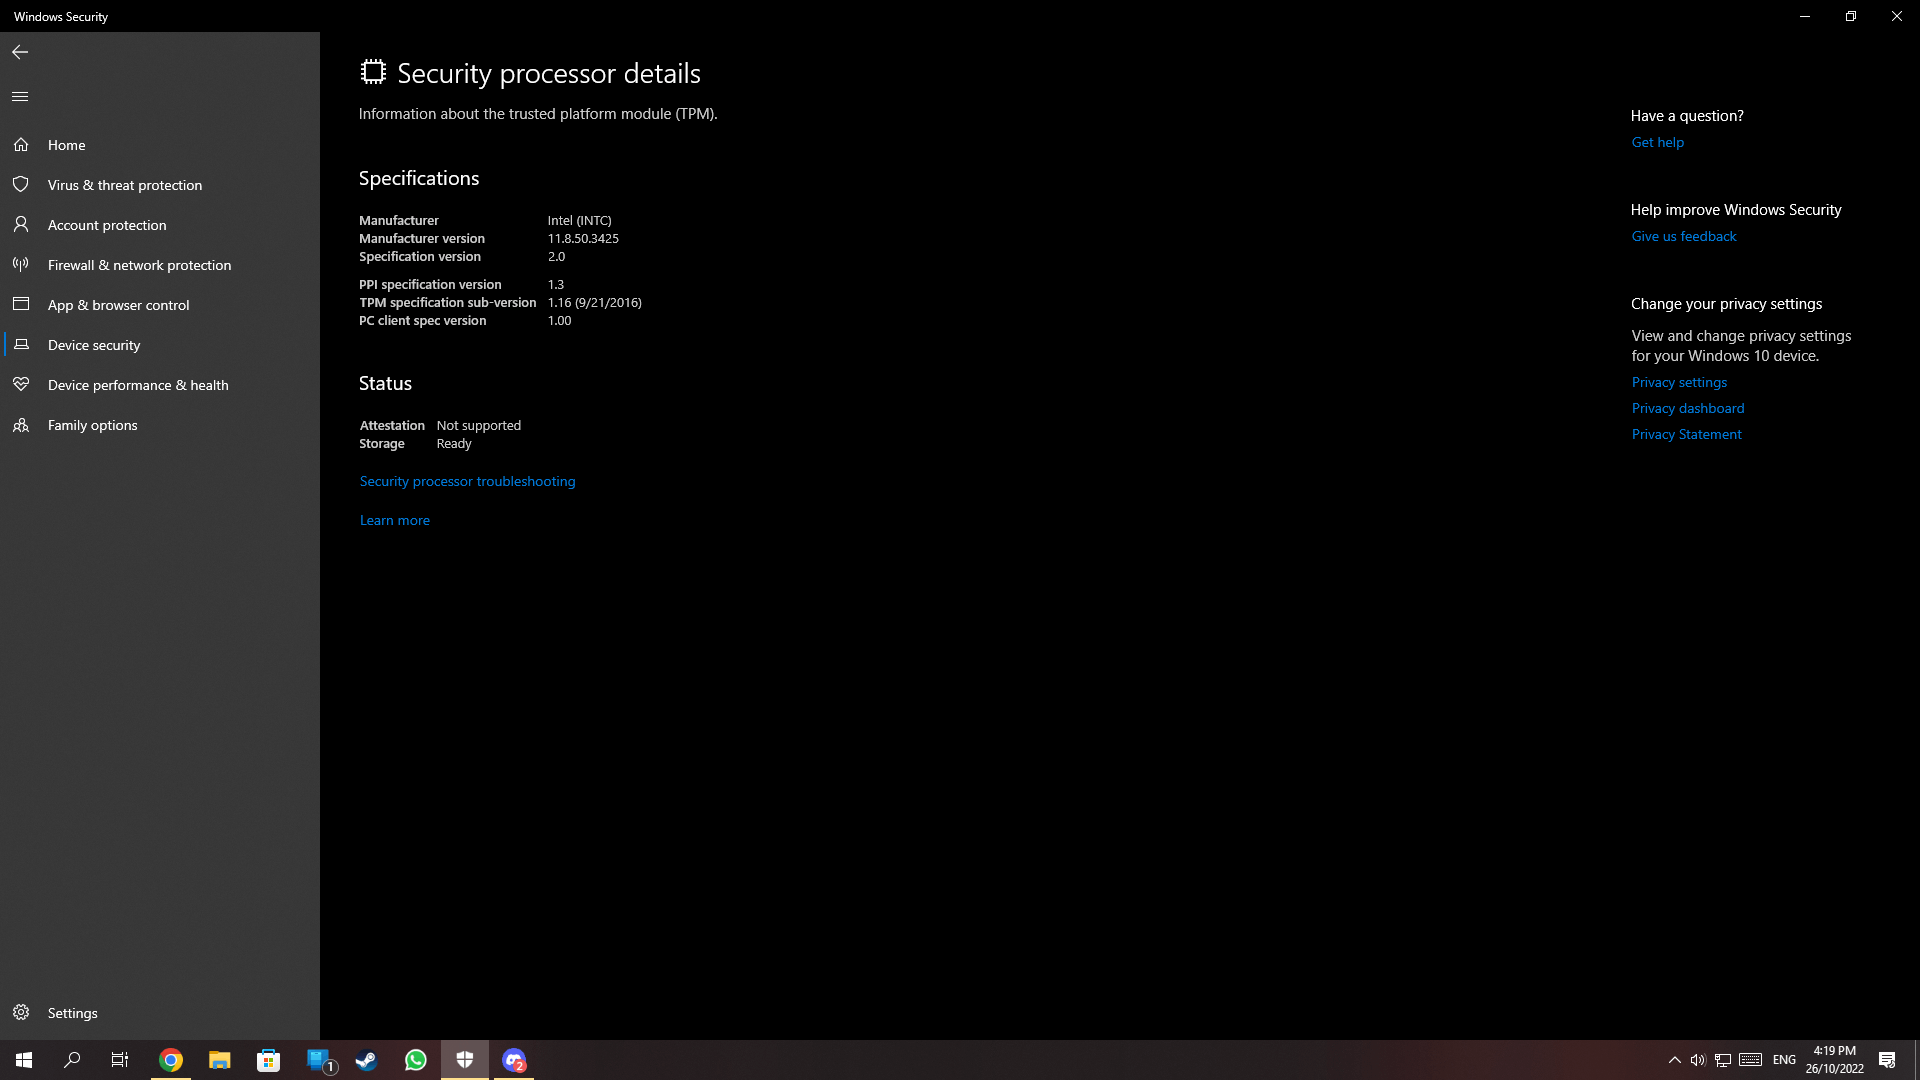Open Virus & threat protection
Image resolution: width=1920 pixels, height=1080 pixels.
click(x=124, y=185)
